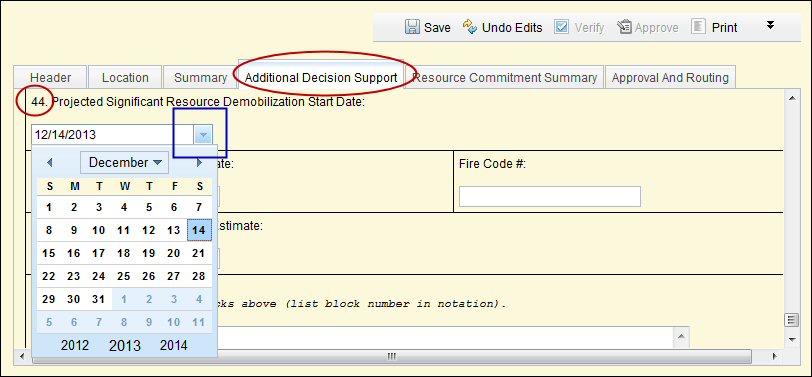Toggle the date picker dropdown arrow
812x377 pixels.
click(x=203, y=135)
